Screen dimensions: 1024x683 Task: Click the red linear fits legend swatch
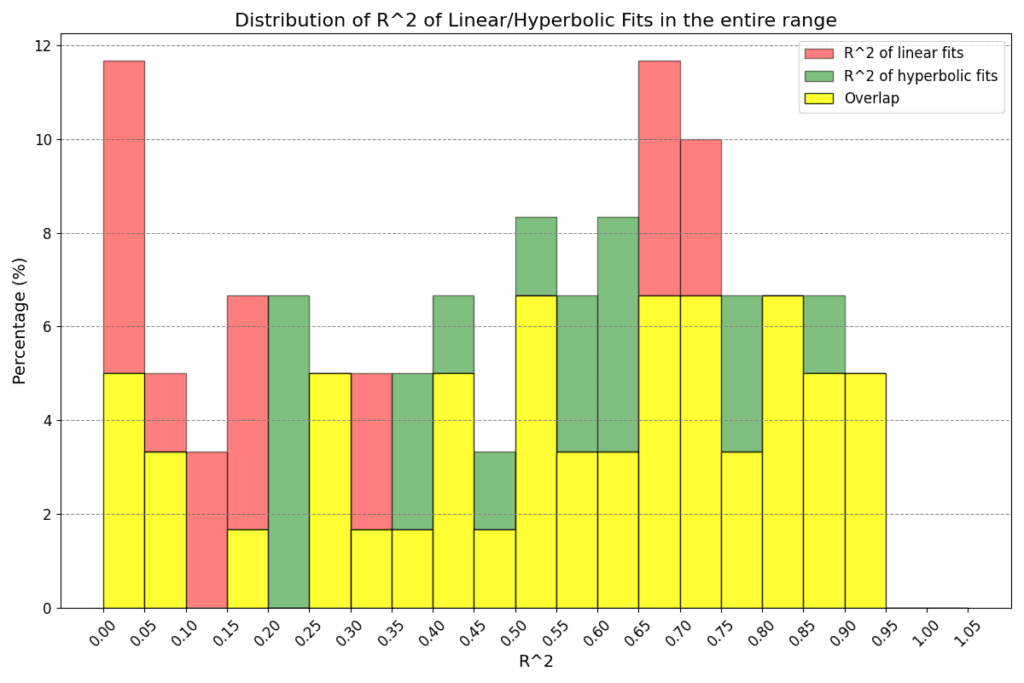[x=819, y=54]
